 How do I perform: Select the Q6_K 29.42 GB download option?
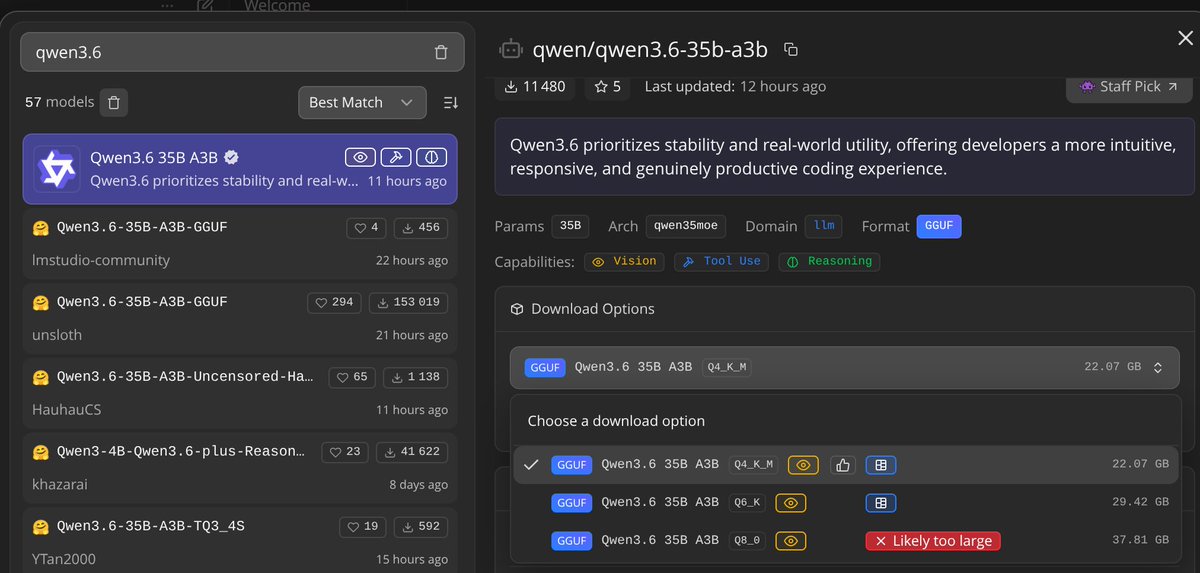pyautogui.click(x=847, y=503)
